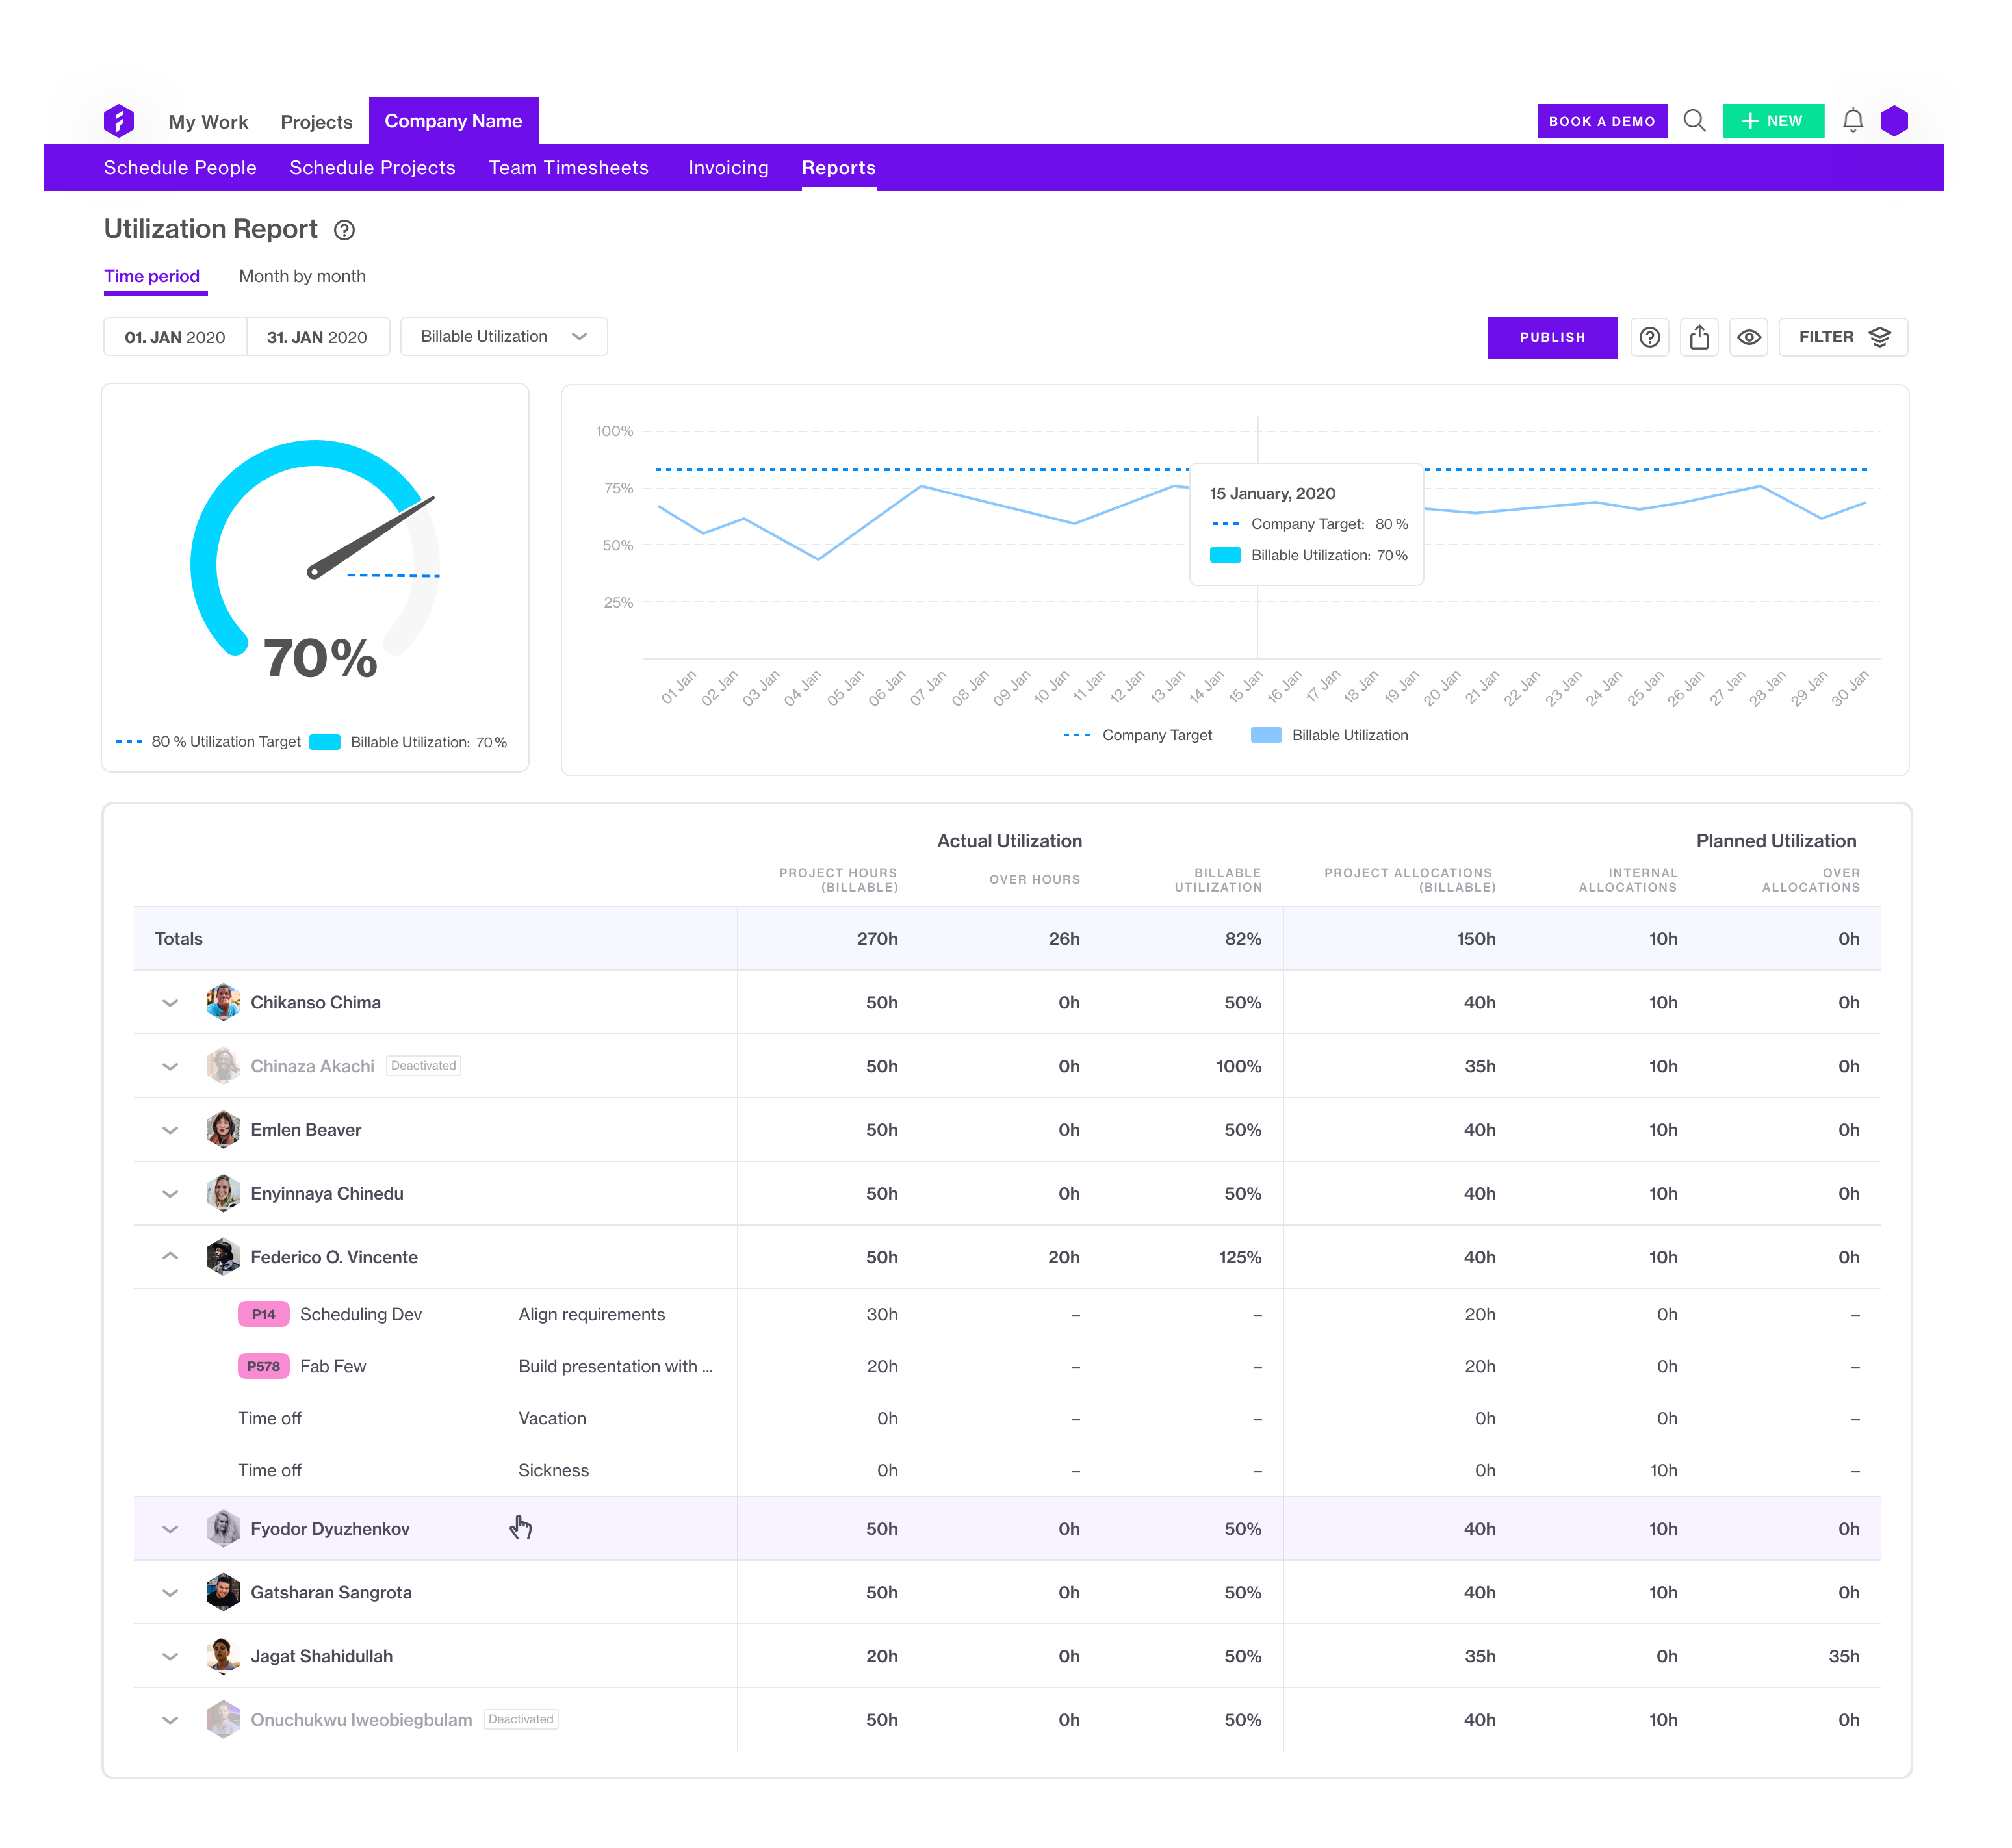Image resolution: width=2012 pixels, height=1848 pixels.
Task: Switch to Month by month tab
Action: (x=302, y=276)
